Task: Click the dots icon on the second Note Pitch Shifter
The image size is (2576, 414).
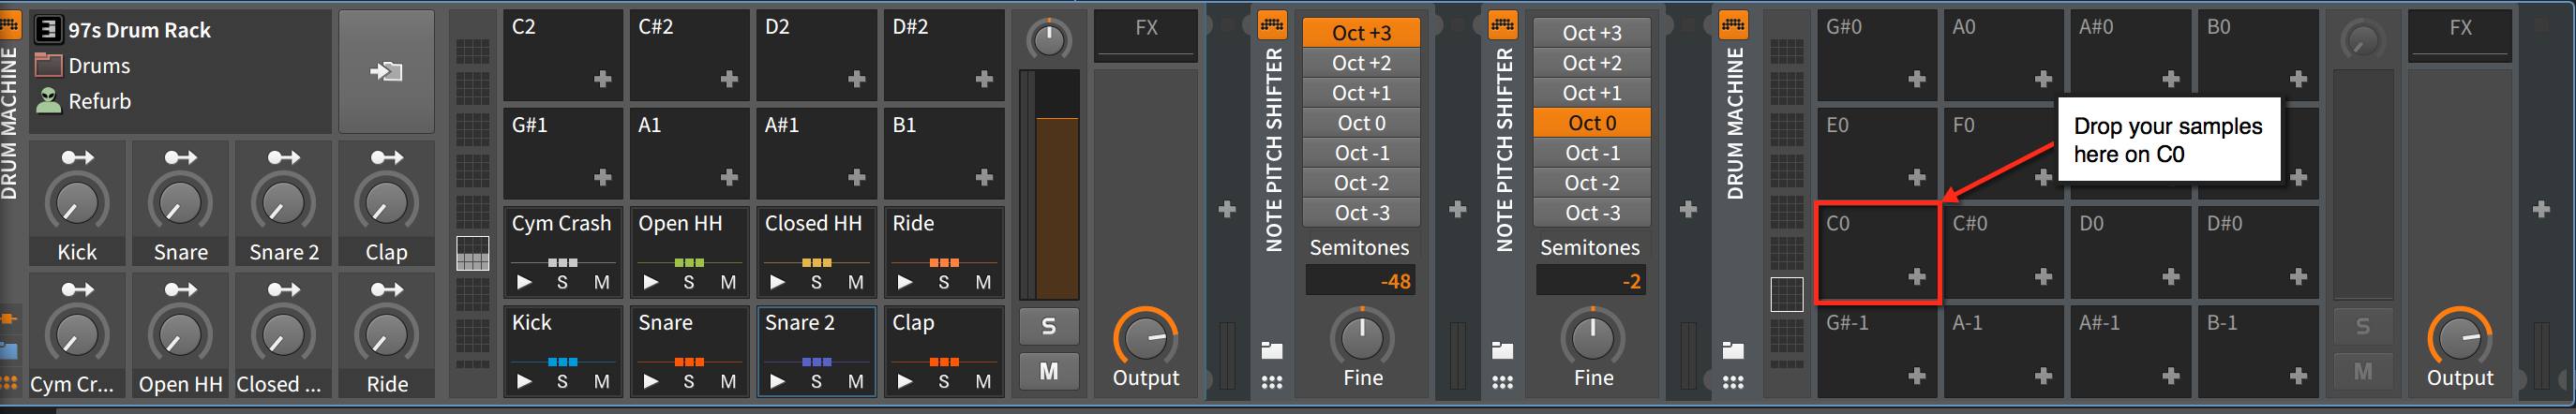Action: click(1502, 381)
